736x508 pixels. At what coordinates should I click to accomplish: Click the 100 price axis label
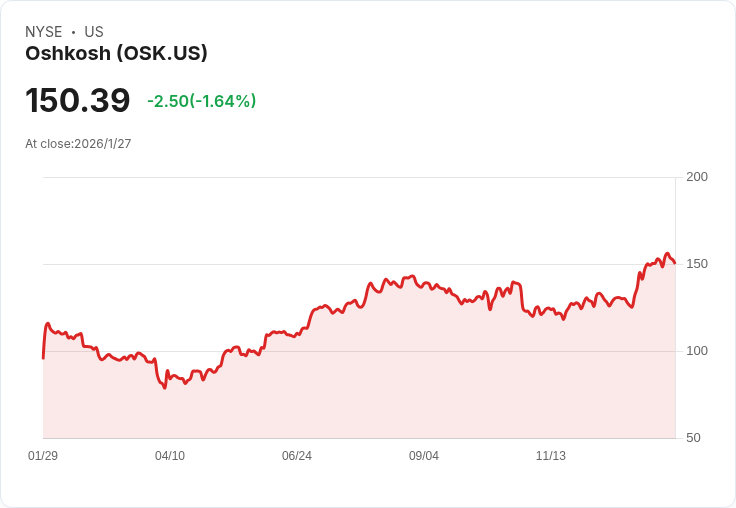coord(697,351)
